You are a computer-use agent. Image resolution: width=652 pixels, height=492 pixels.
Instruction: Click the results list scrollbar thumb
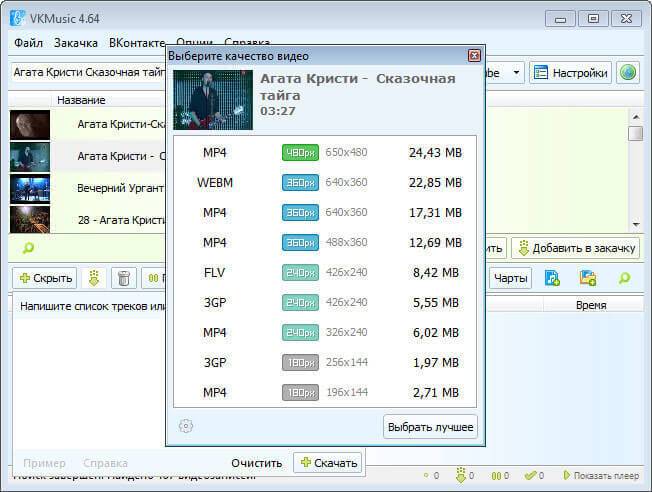635,134
